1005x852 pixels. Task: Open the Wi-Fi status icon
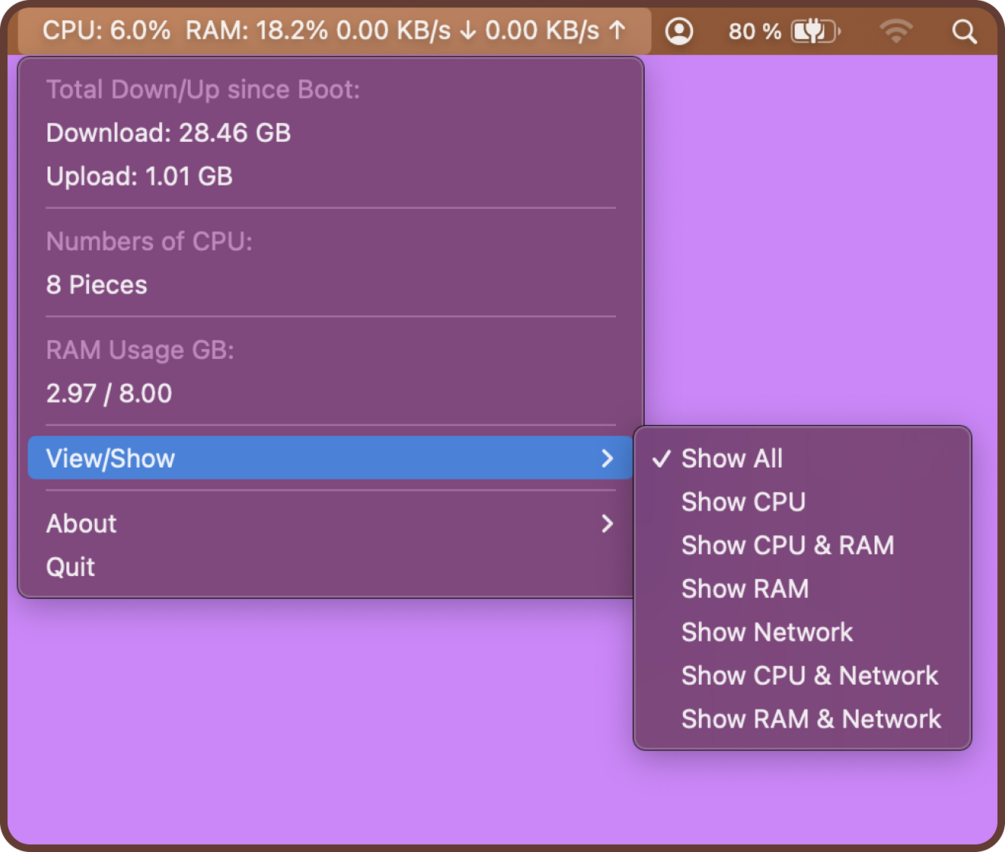[x=897, y=32]
